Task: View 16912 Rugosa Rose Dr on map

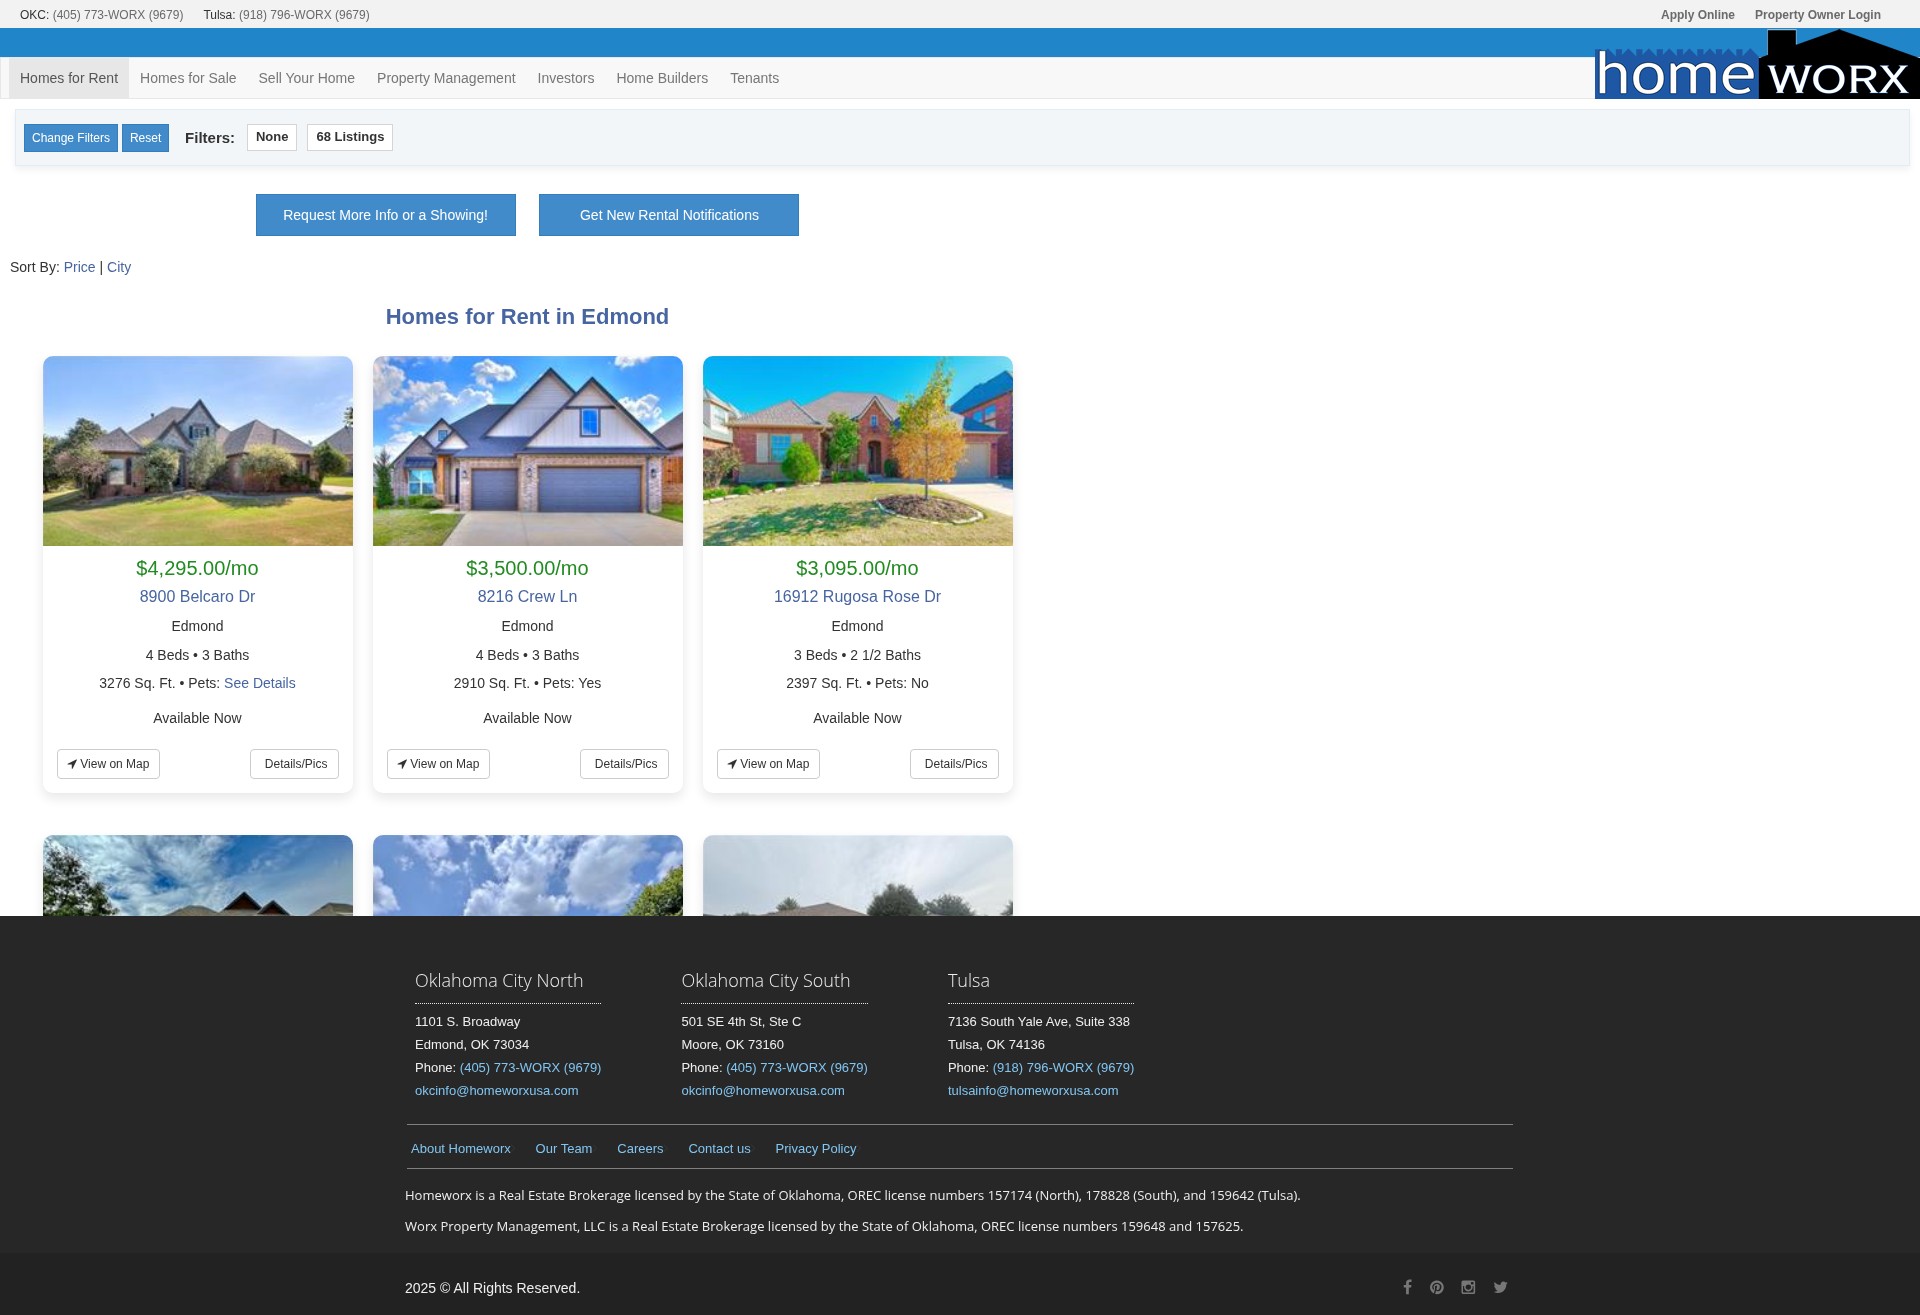Action: pos(768,764)
